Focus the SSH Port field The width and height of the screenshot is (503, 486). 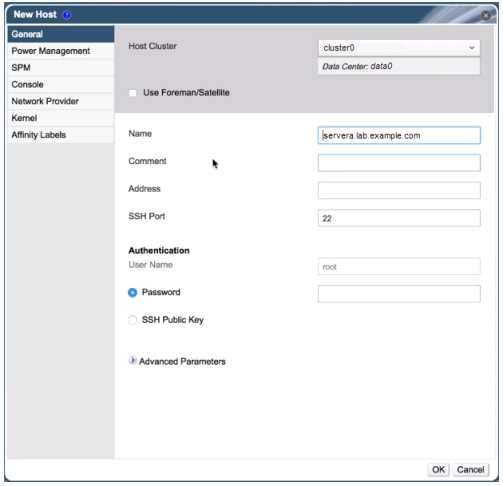point(399,218)
